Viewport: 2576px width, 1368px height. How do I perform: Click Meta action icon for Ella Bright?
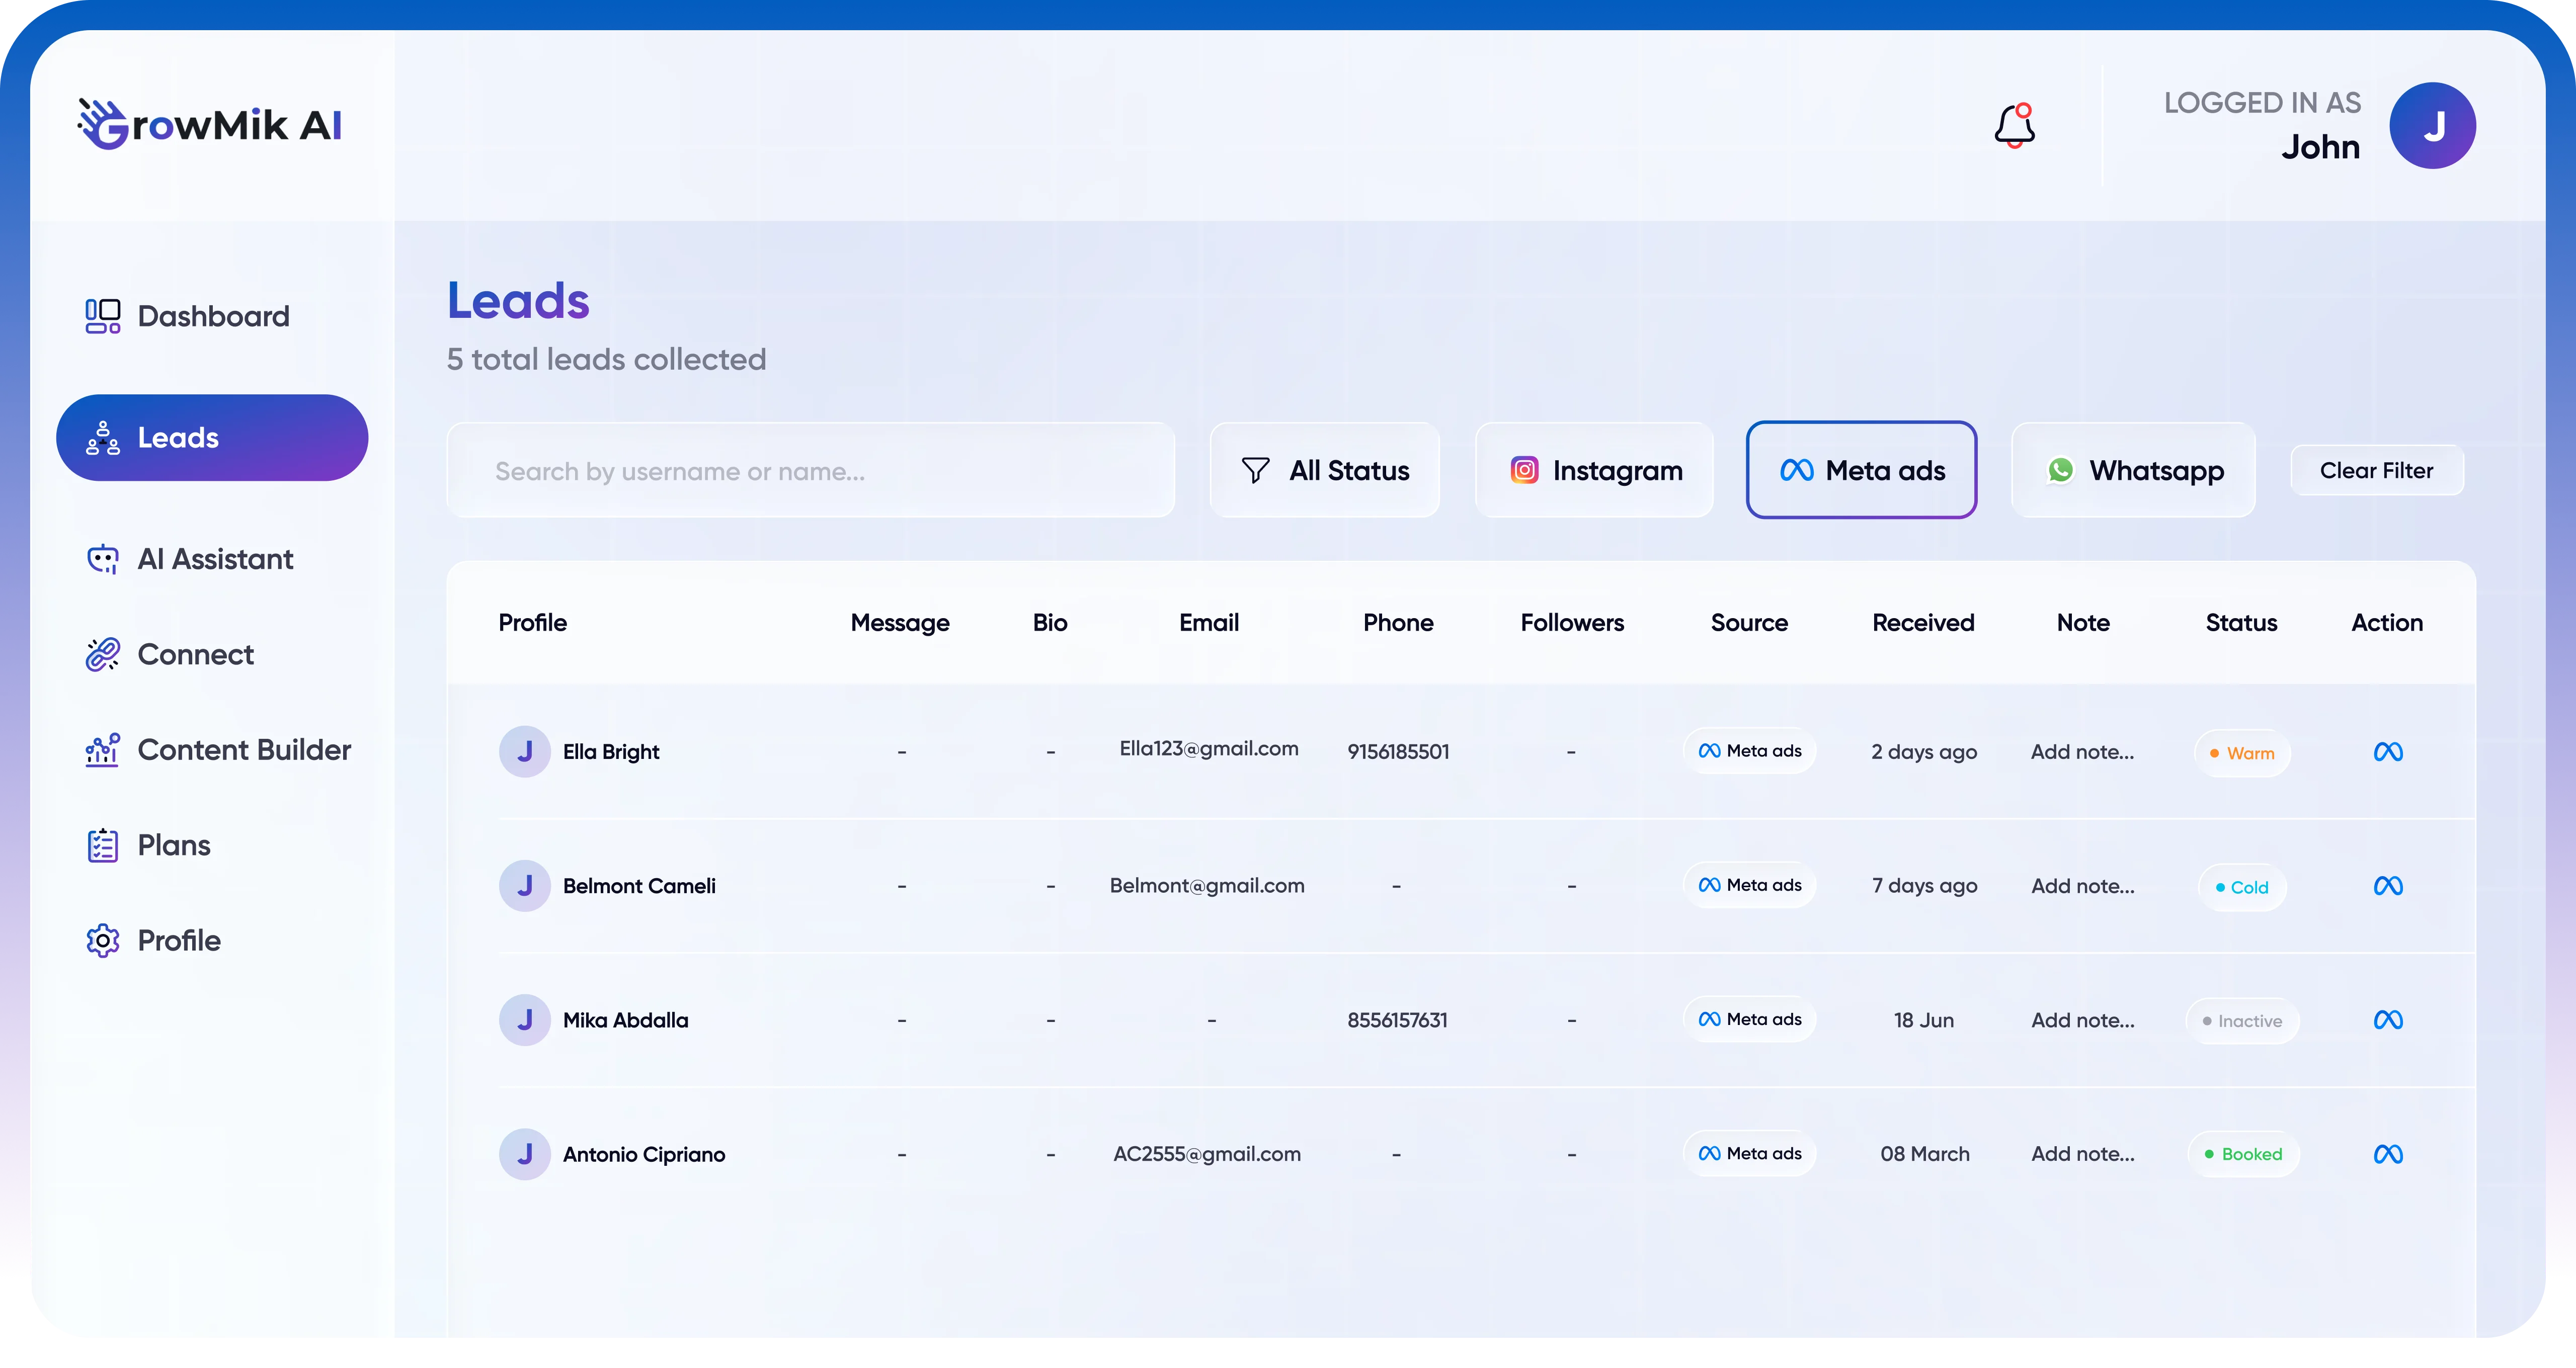2388,752
